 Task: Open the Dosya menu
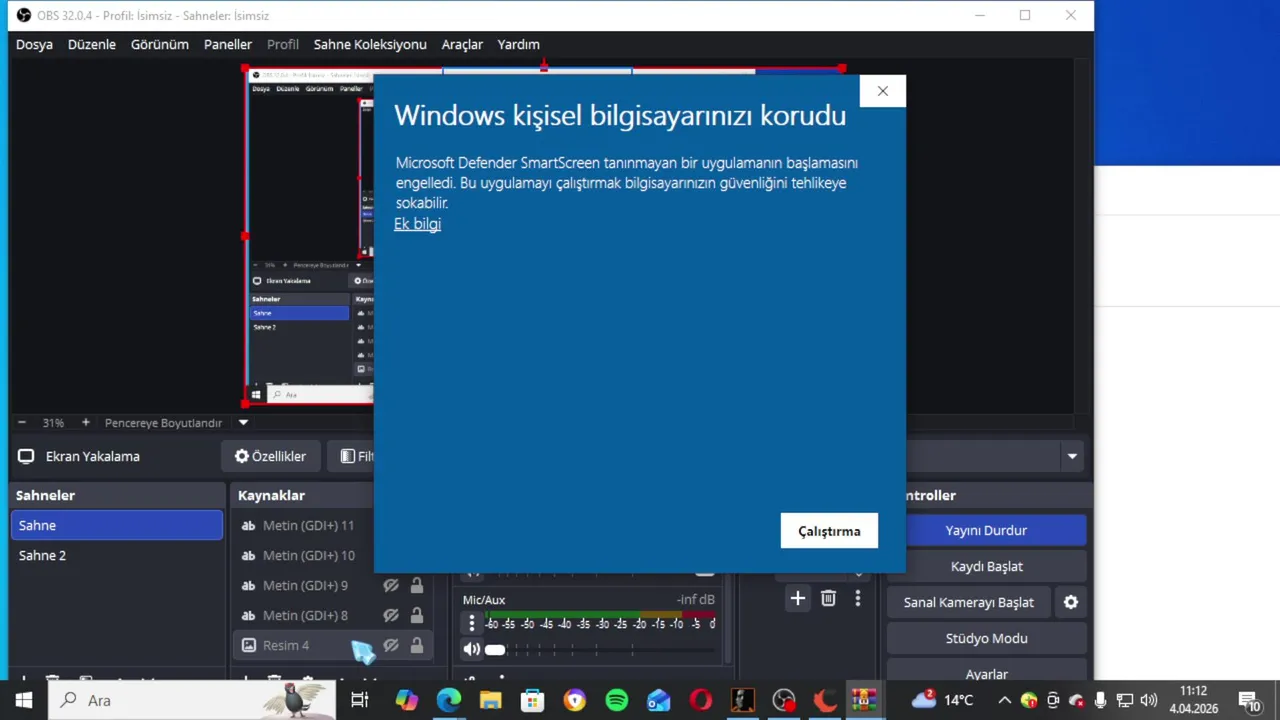(34, 44)
